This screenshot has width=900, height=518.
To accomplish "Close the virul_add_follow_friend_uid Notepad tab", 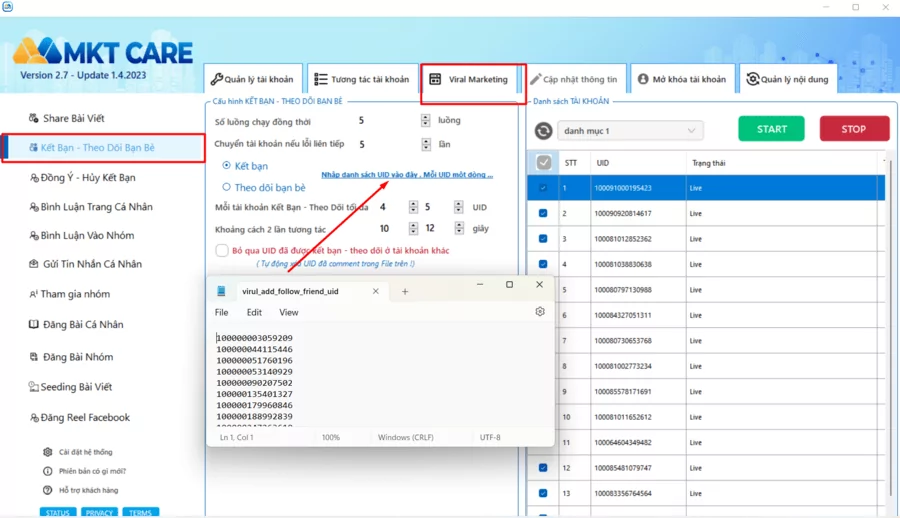I will [375, 291].
